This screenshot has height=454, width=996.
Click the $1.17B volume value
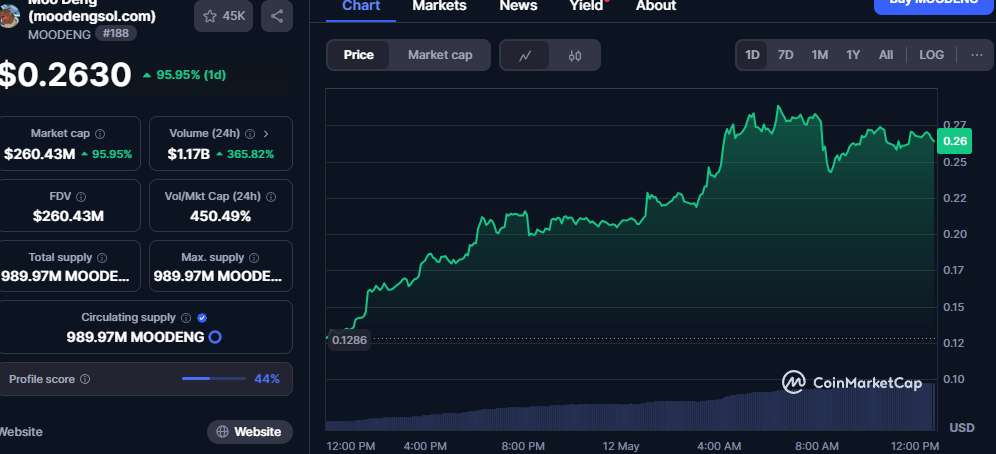point(189,154)
